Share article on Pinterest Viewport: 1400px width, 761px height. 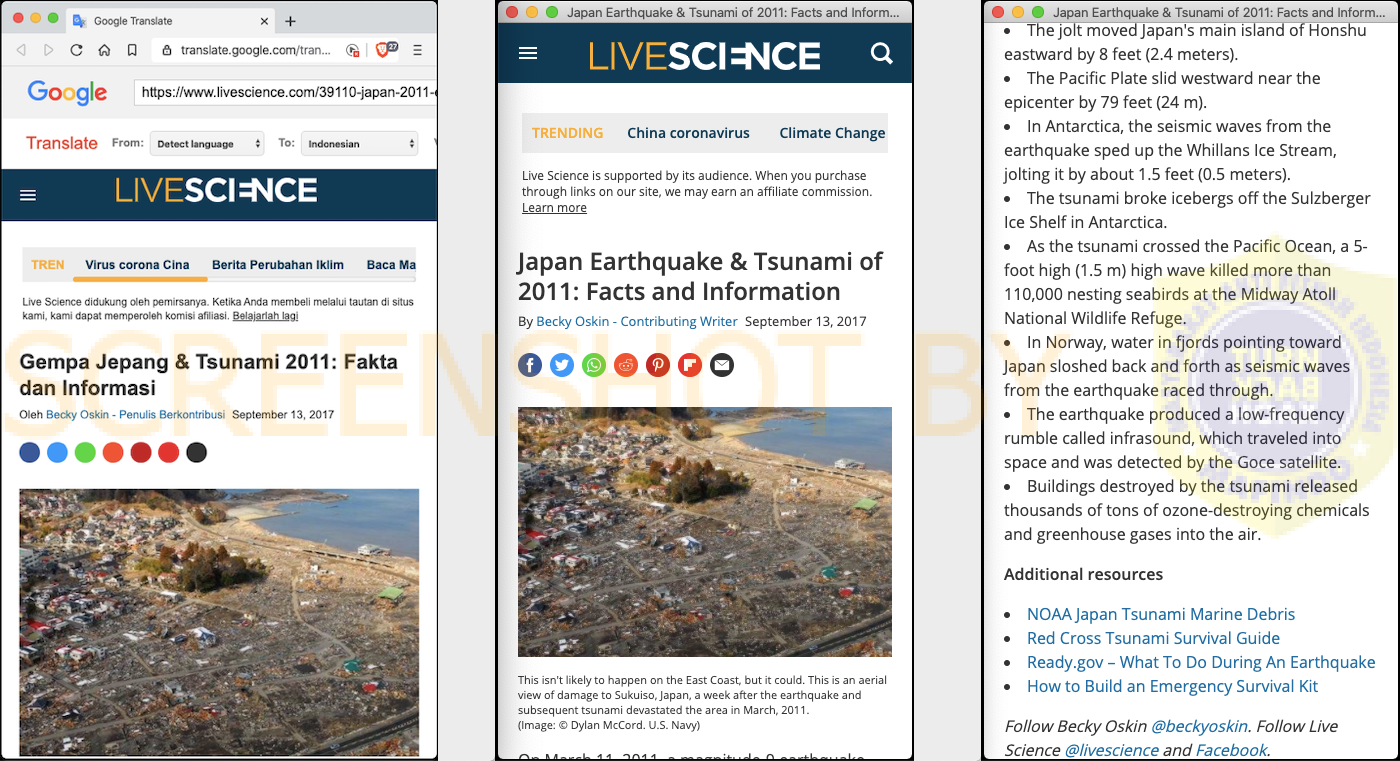click(x=657, y=365)
